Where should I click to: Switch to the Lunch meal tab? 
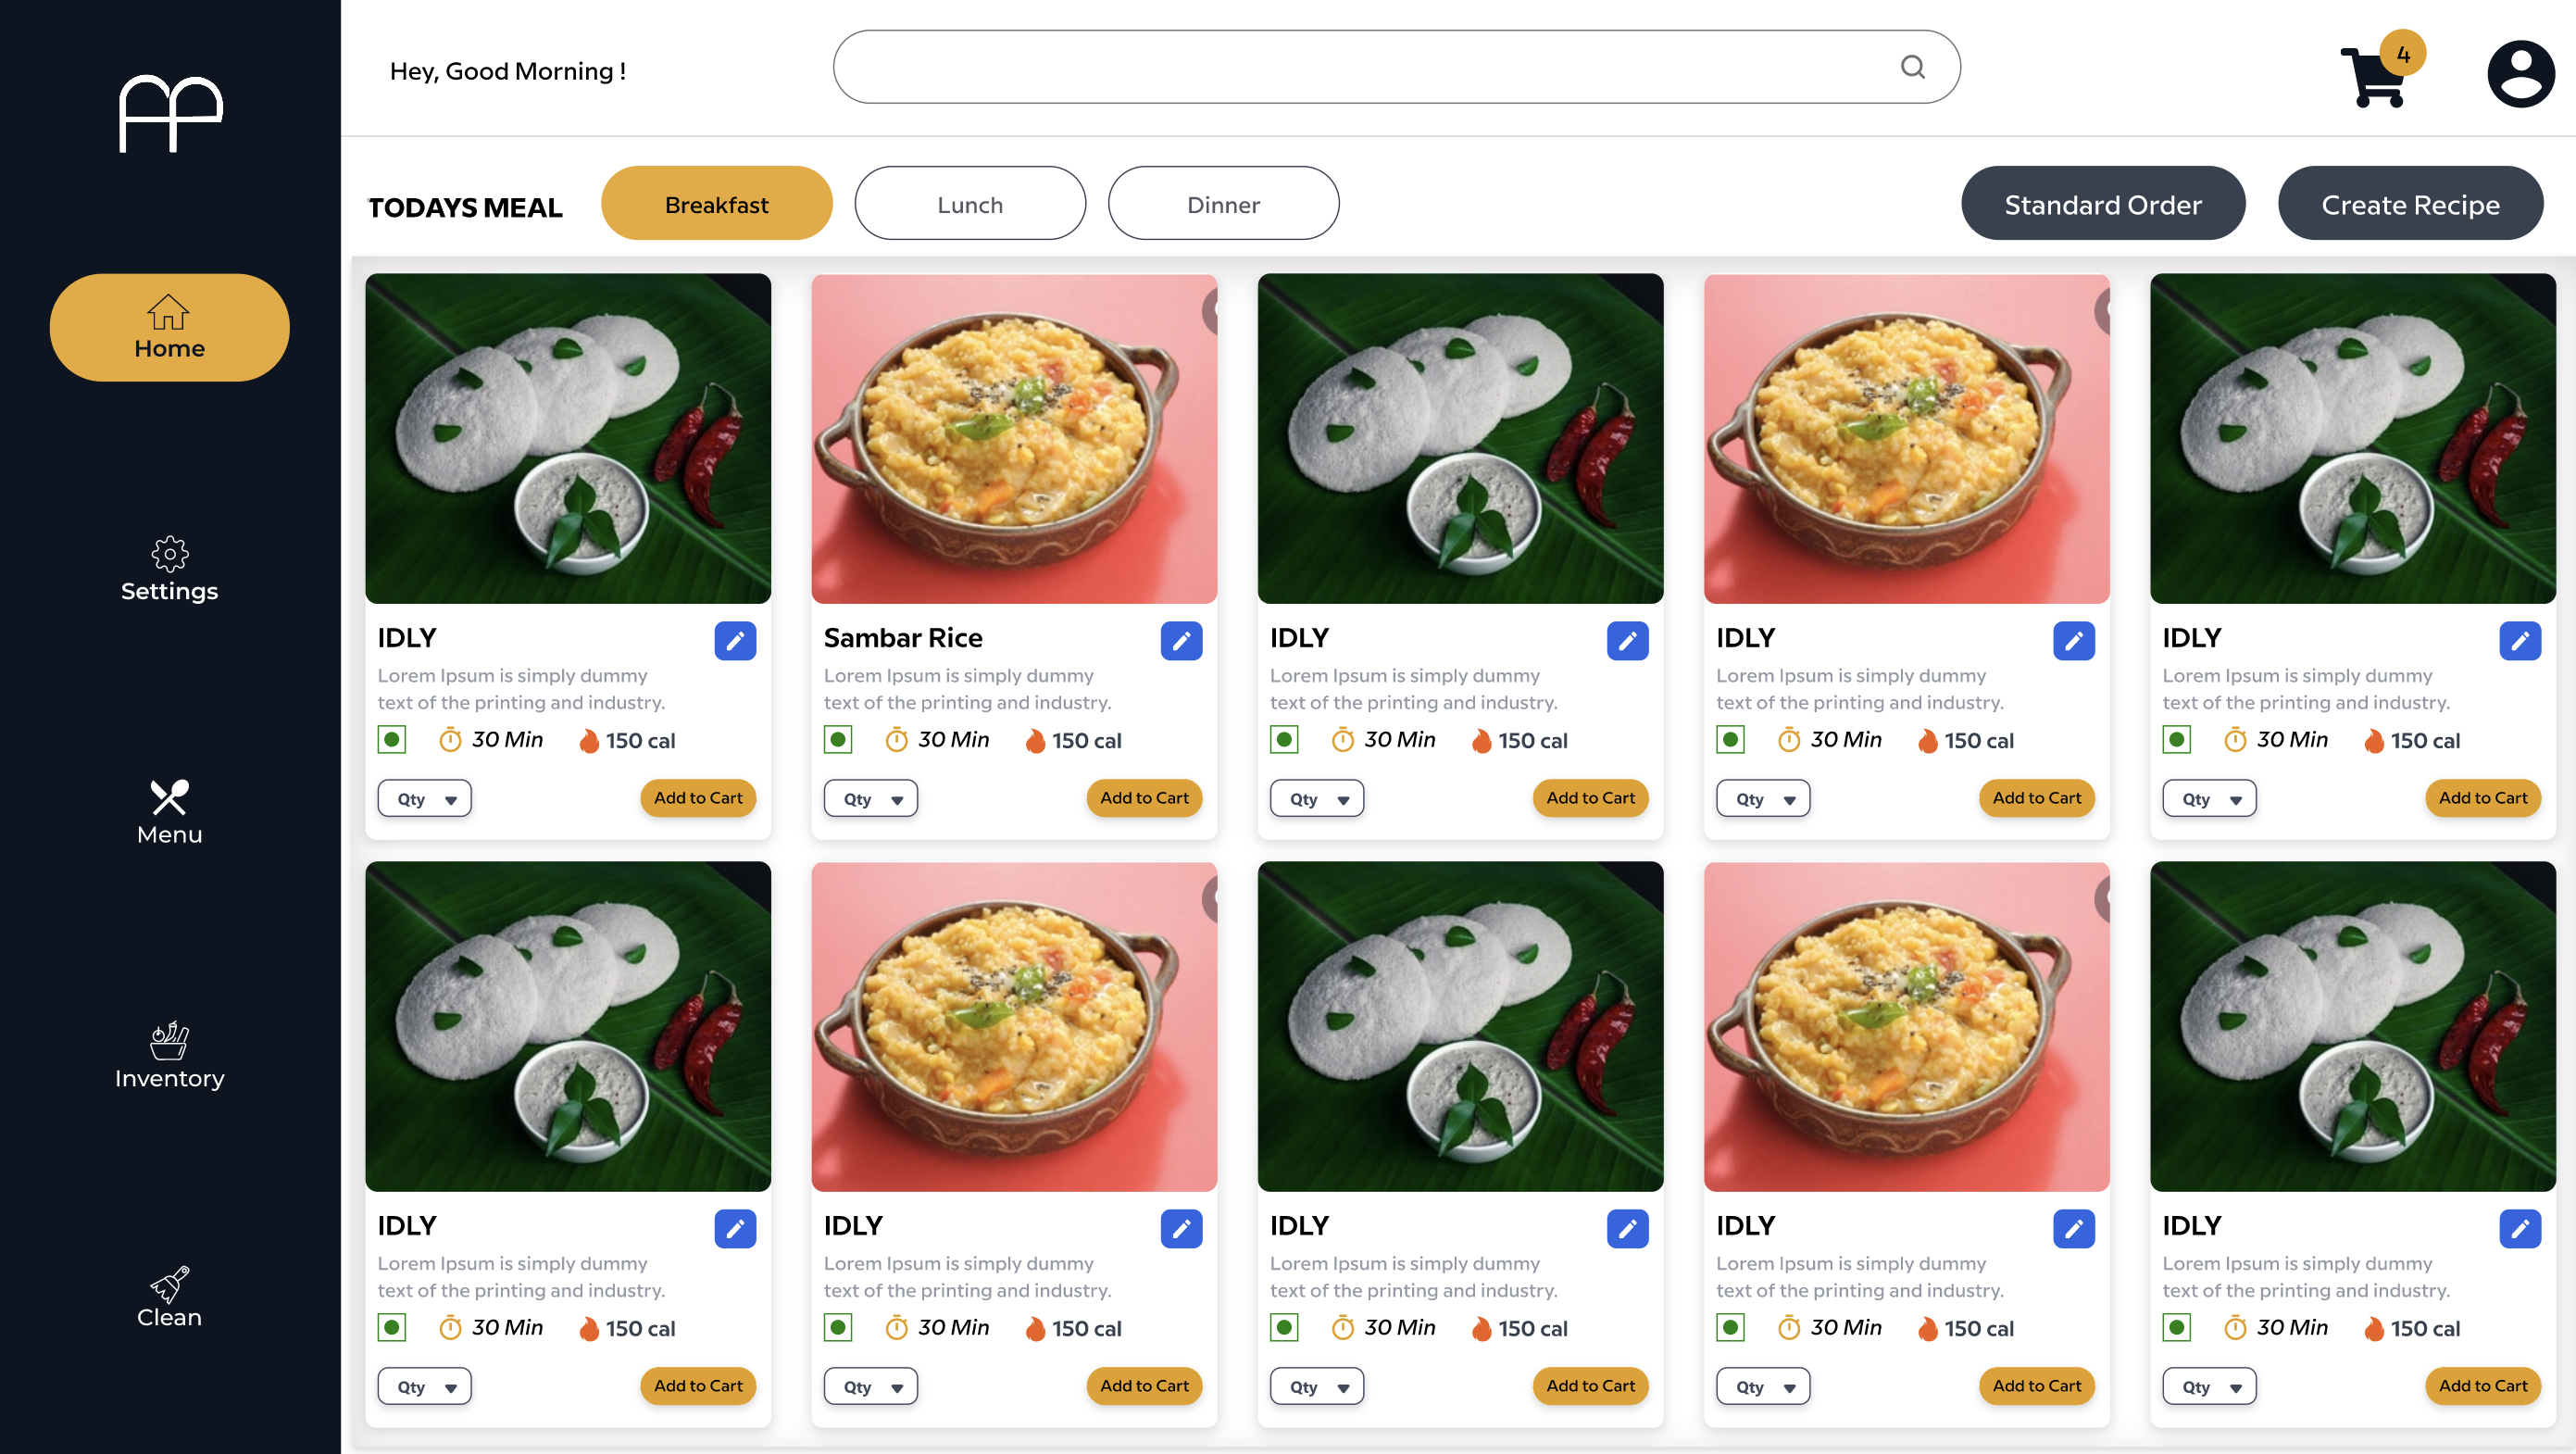click(970, 204)
